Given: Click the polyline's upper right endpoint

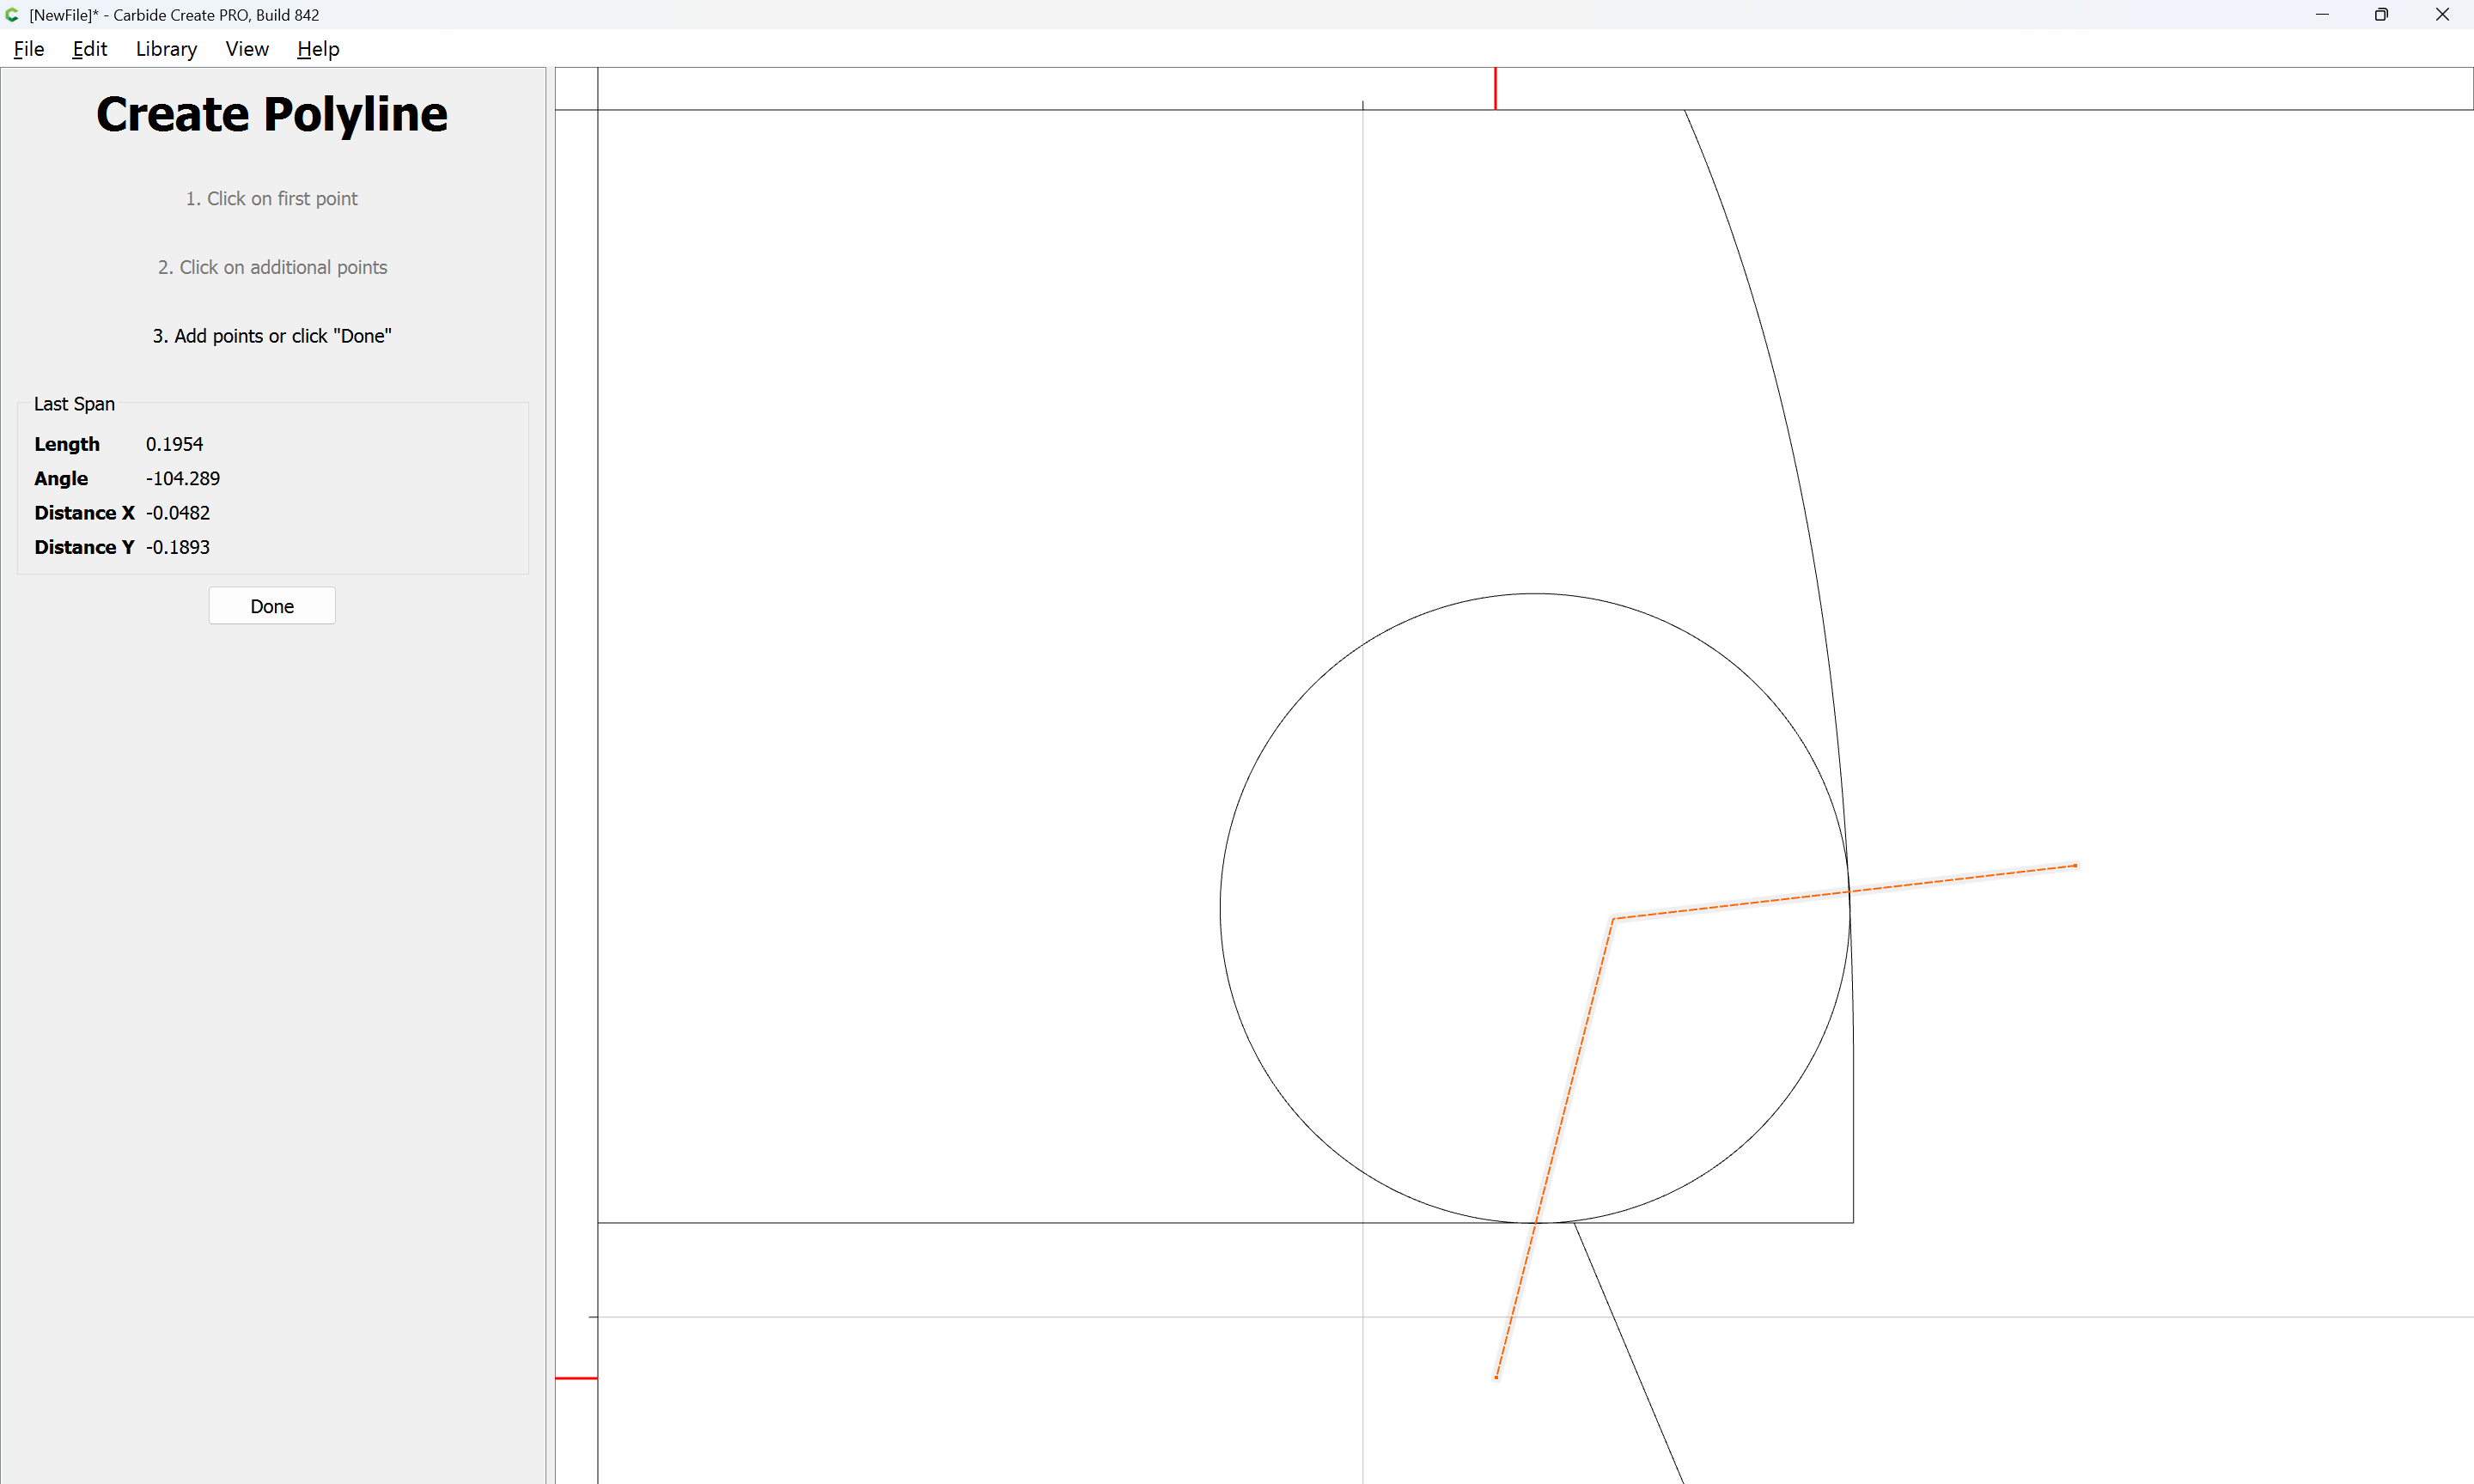Looking at the screenshot, I should 2076,866.
